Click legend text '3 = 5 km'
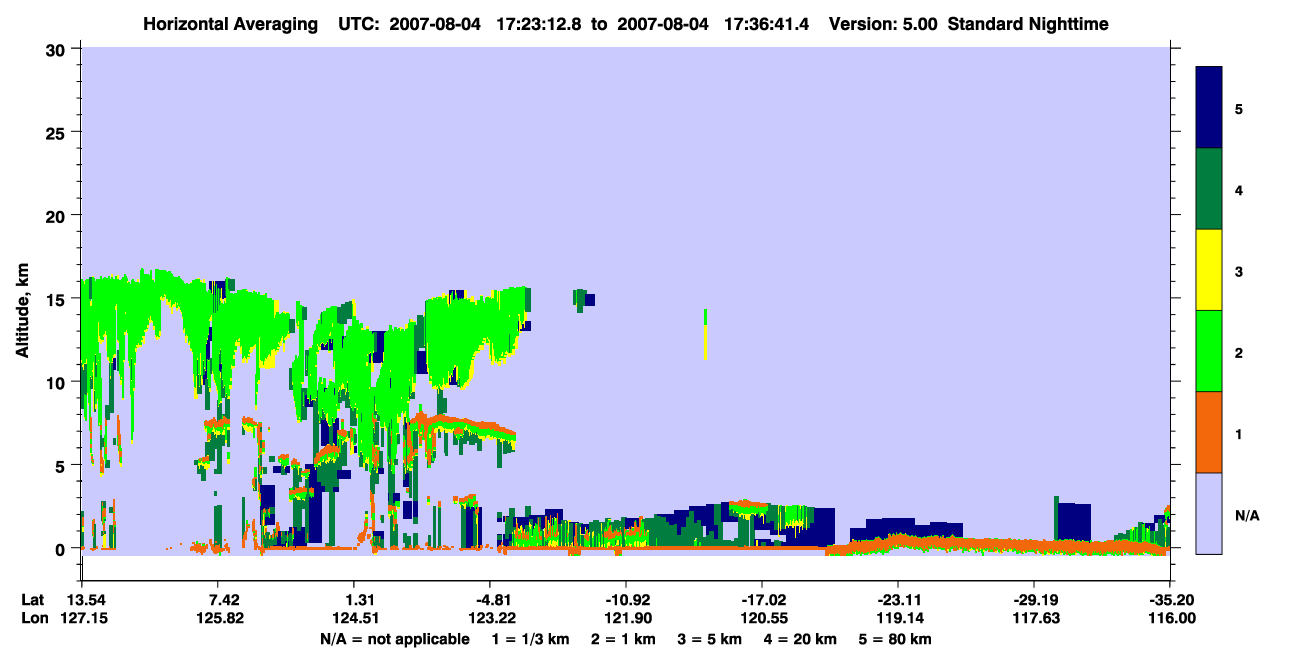Screen dimensions: 1300x667 [x=709, y=639]
